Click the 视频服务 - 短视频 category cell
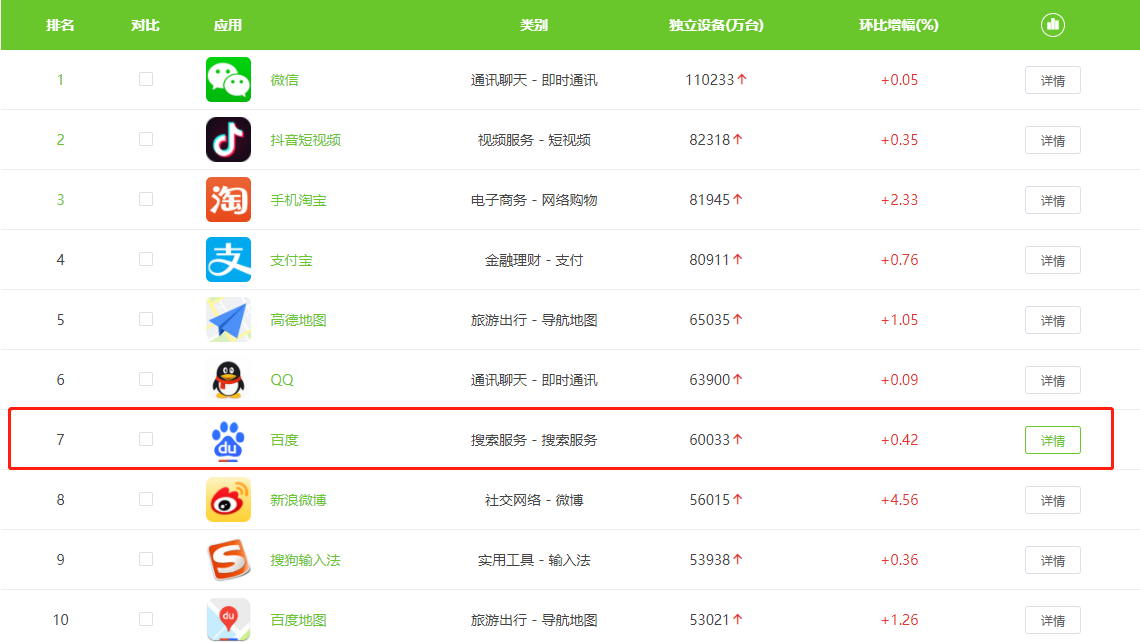 coord(534,140)
